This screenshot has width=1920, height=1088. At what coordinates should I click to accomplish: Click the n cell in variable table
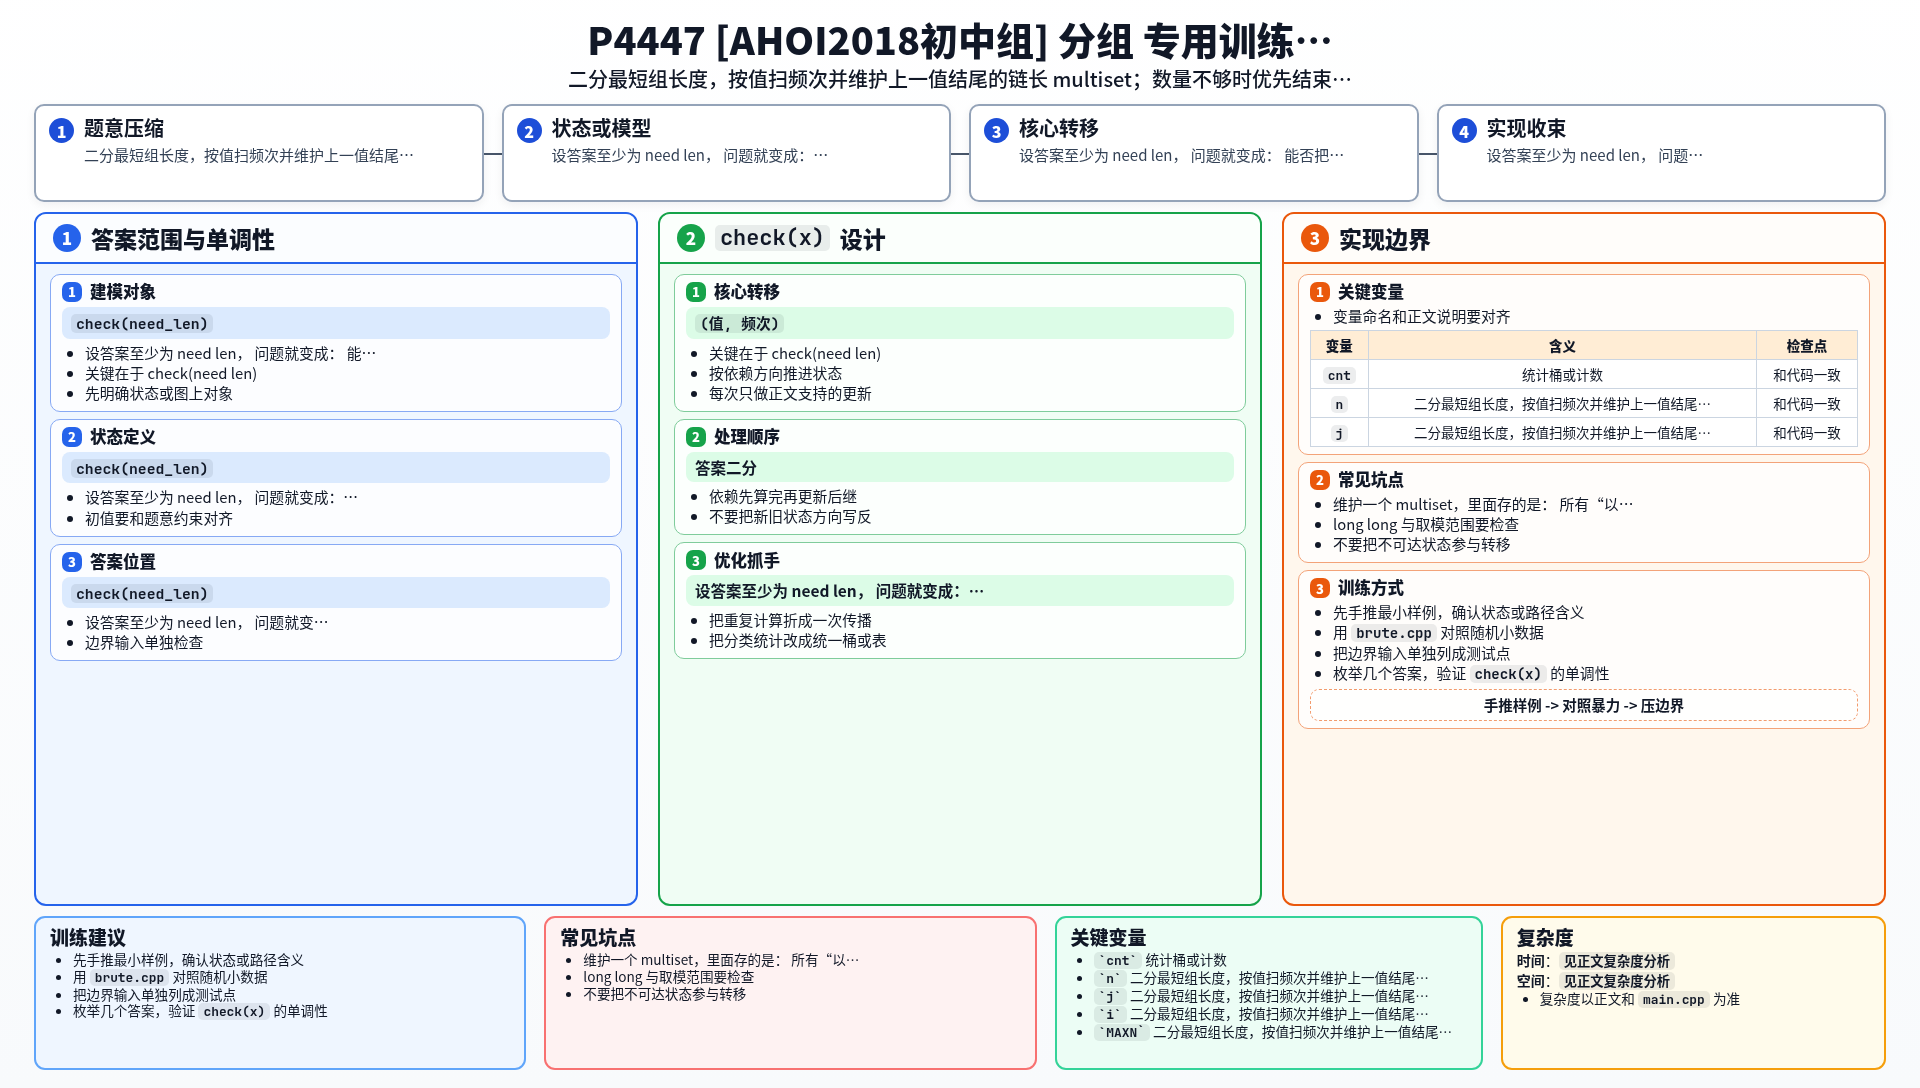point(1339,404)
